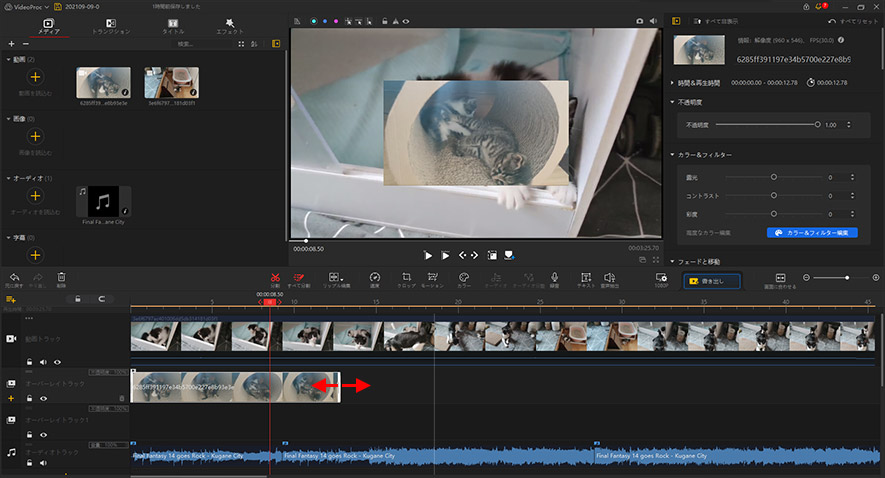Switch to the トランジション tab
This screenshot has width=885, height=478.
(111, 25)
